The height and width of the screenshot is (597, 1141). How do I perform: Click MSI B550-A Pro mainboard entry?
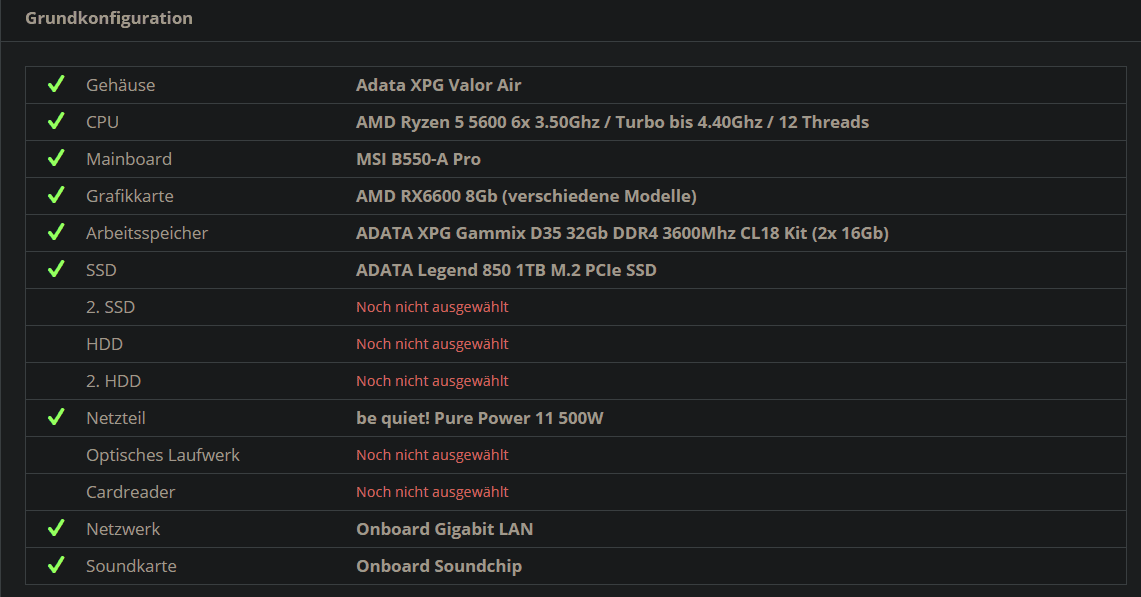(418, 159)
